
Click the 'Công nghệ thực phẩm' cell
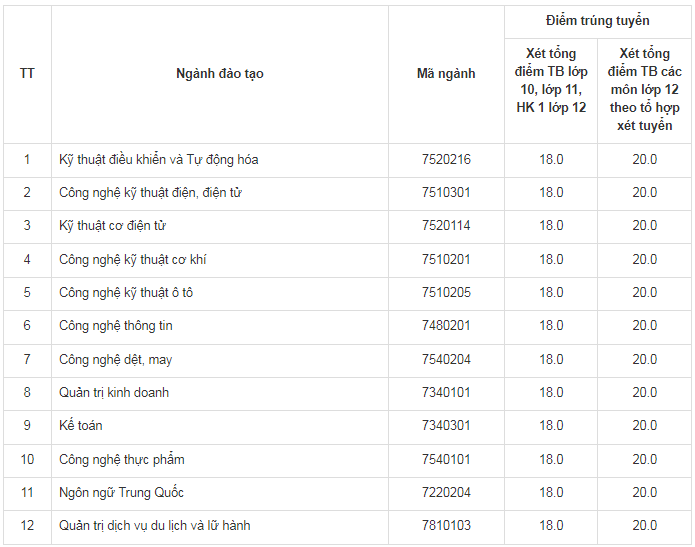coord(121,460)
